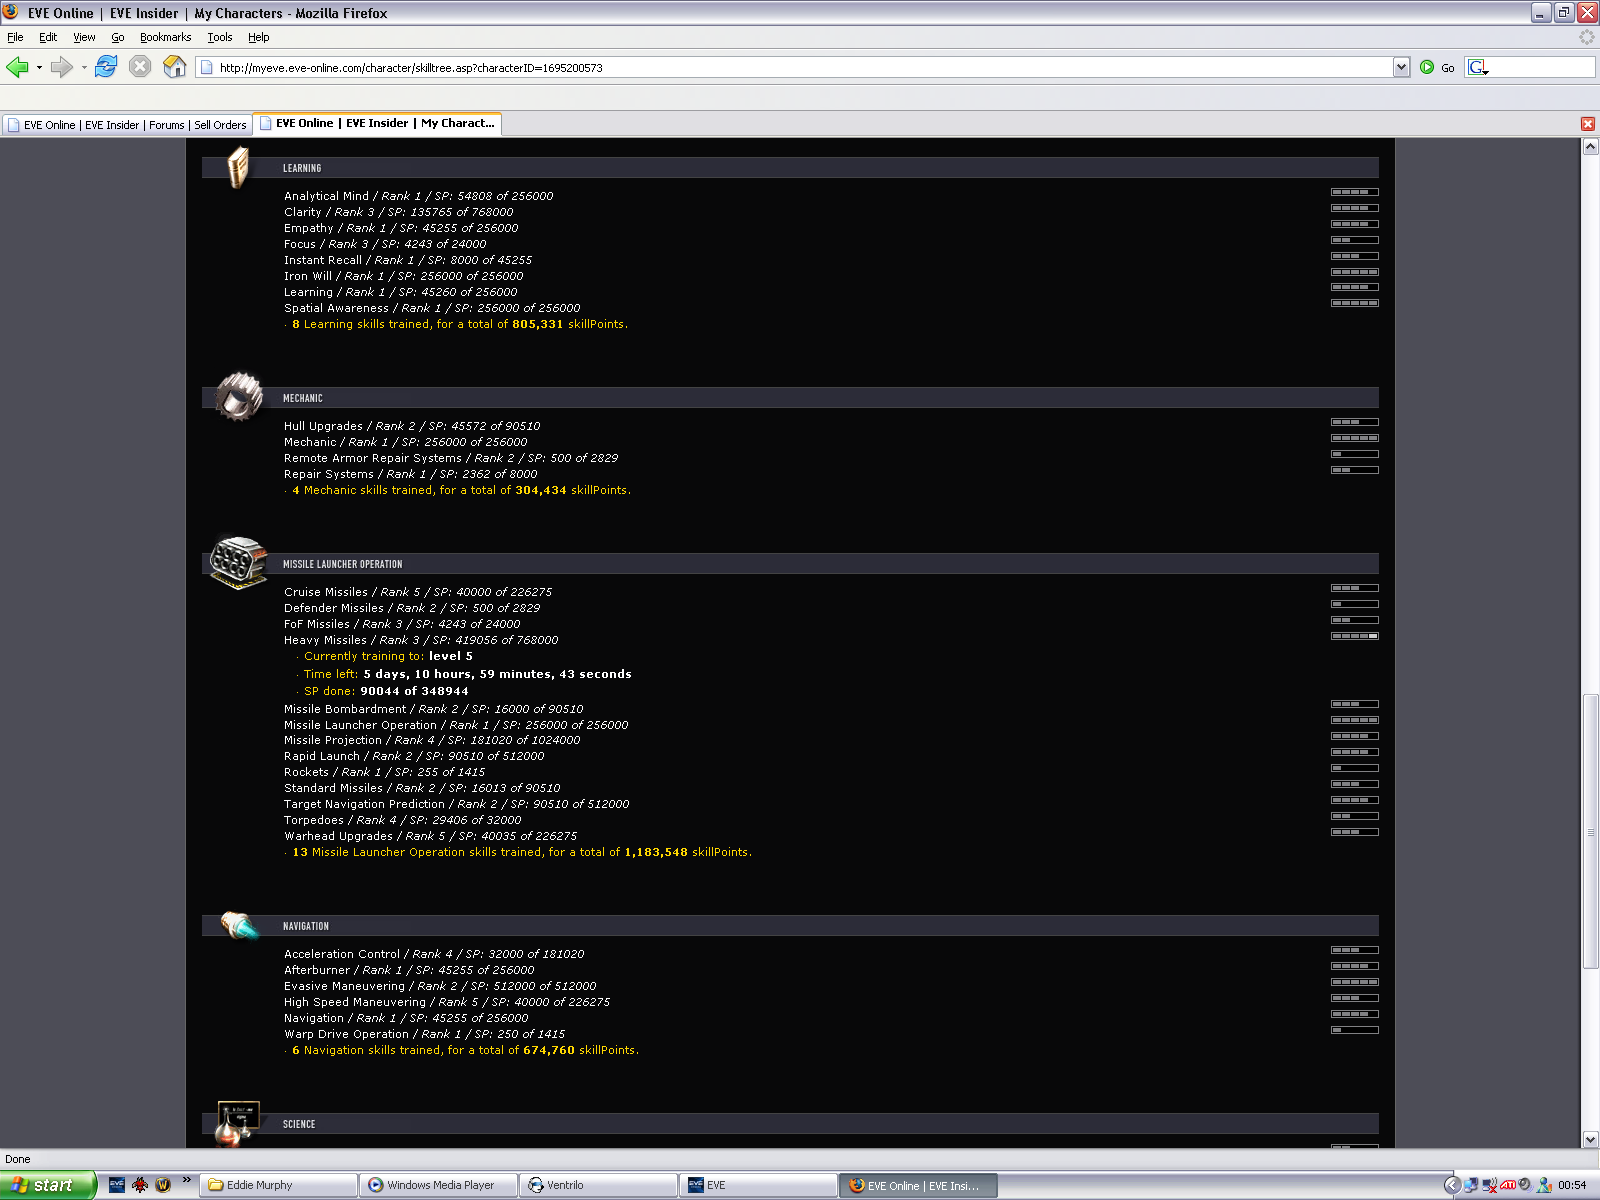Open the Forward history dropdown arrow
The image size is (1600, 1200).
84,67
